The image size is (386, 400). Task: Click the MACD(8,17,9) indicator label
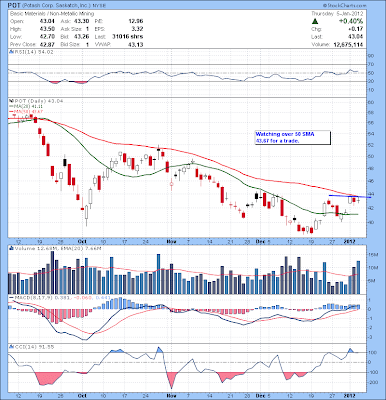pyautogui.click(x=33, y=297)
